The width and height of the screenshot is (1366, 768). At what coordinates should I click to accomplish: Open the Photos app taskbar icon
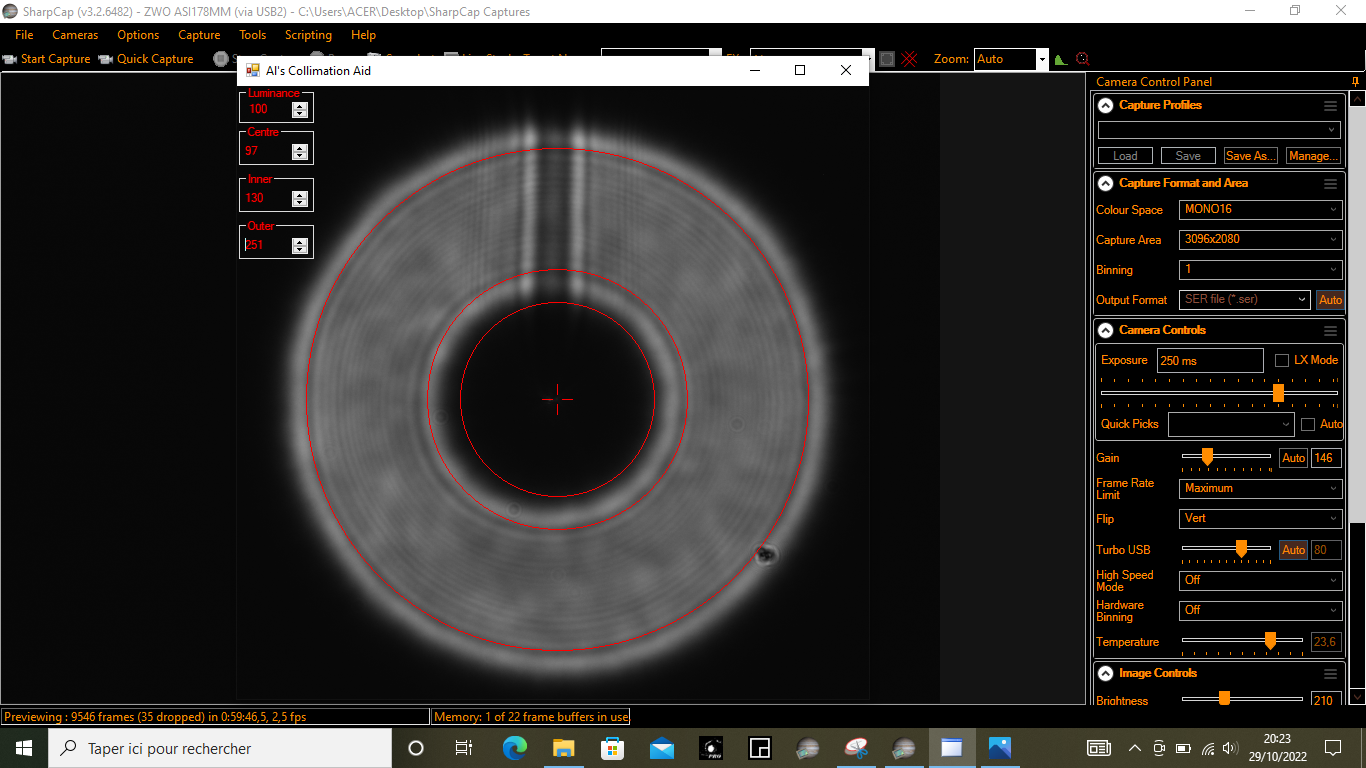tap(1000, 748)
